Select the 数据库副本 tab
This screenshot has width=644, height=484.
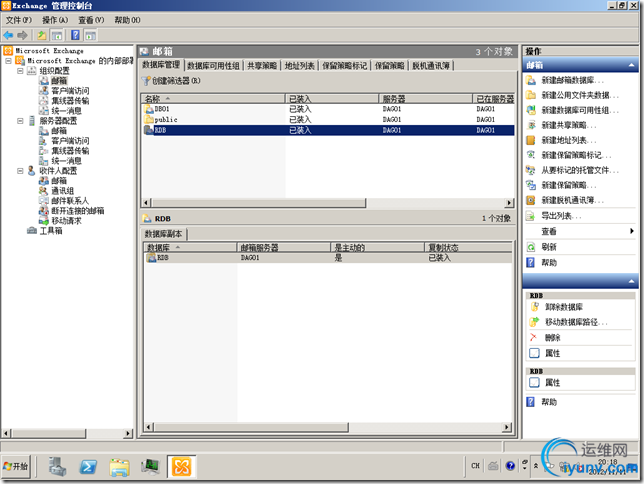(x=163, y=234)
